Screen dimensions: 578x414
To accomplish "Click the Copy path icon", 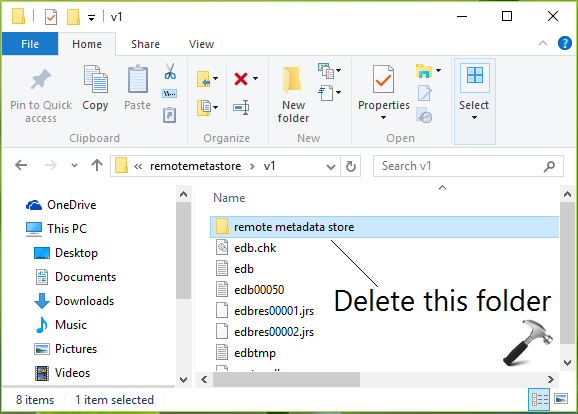I will point(169,93).
